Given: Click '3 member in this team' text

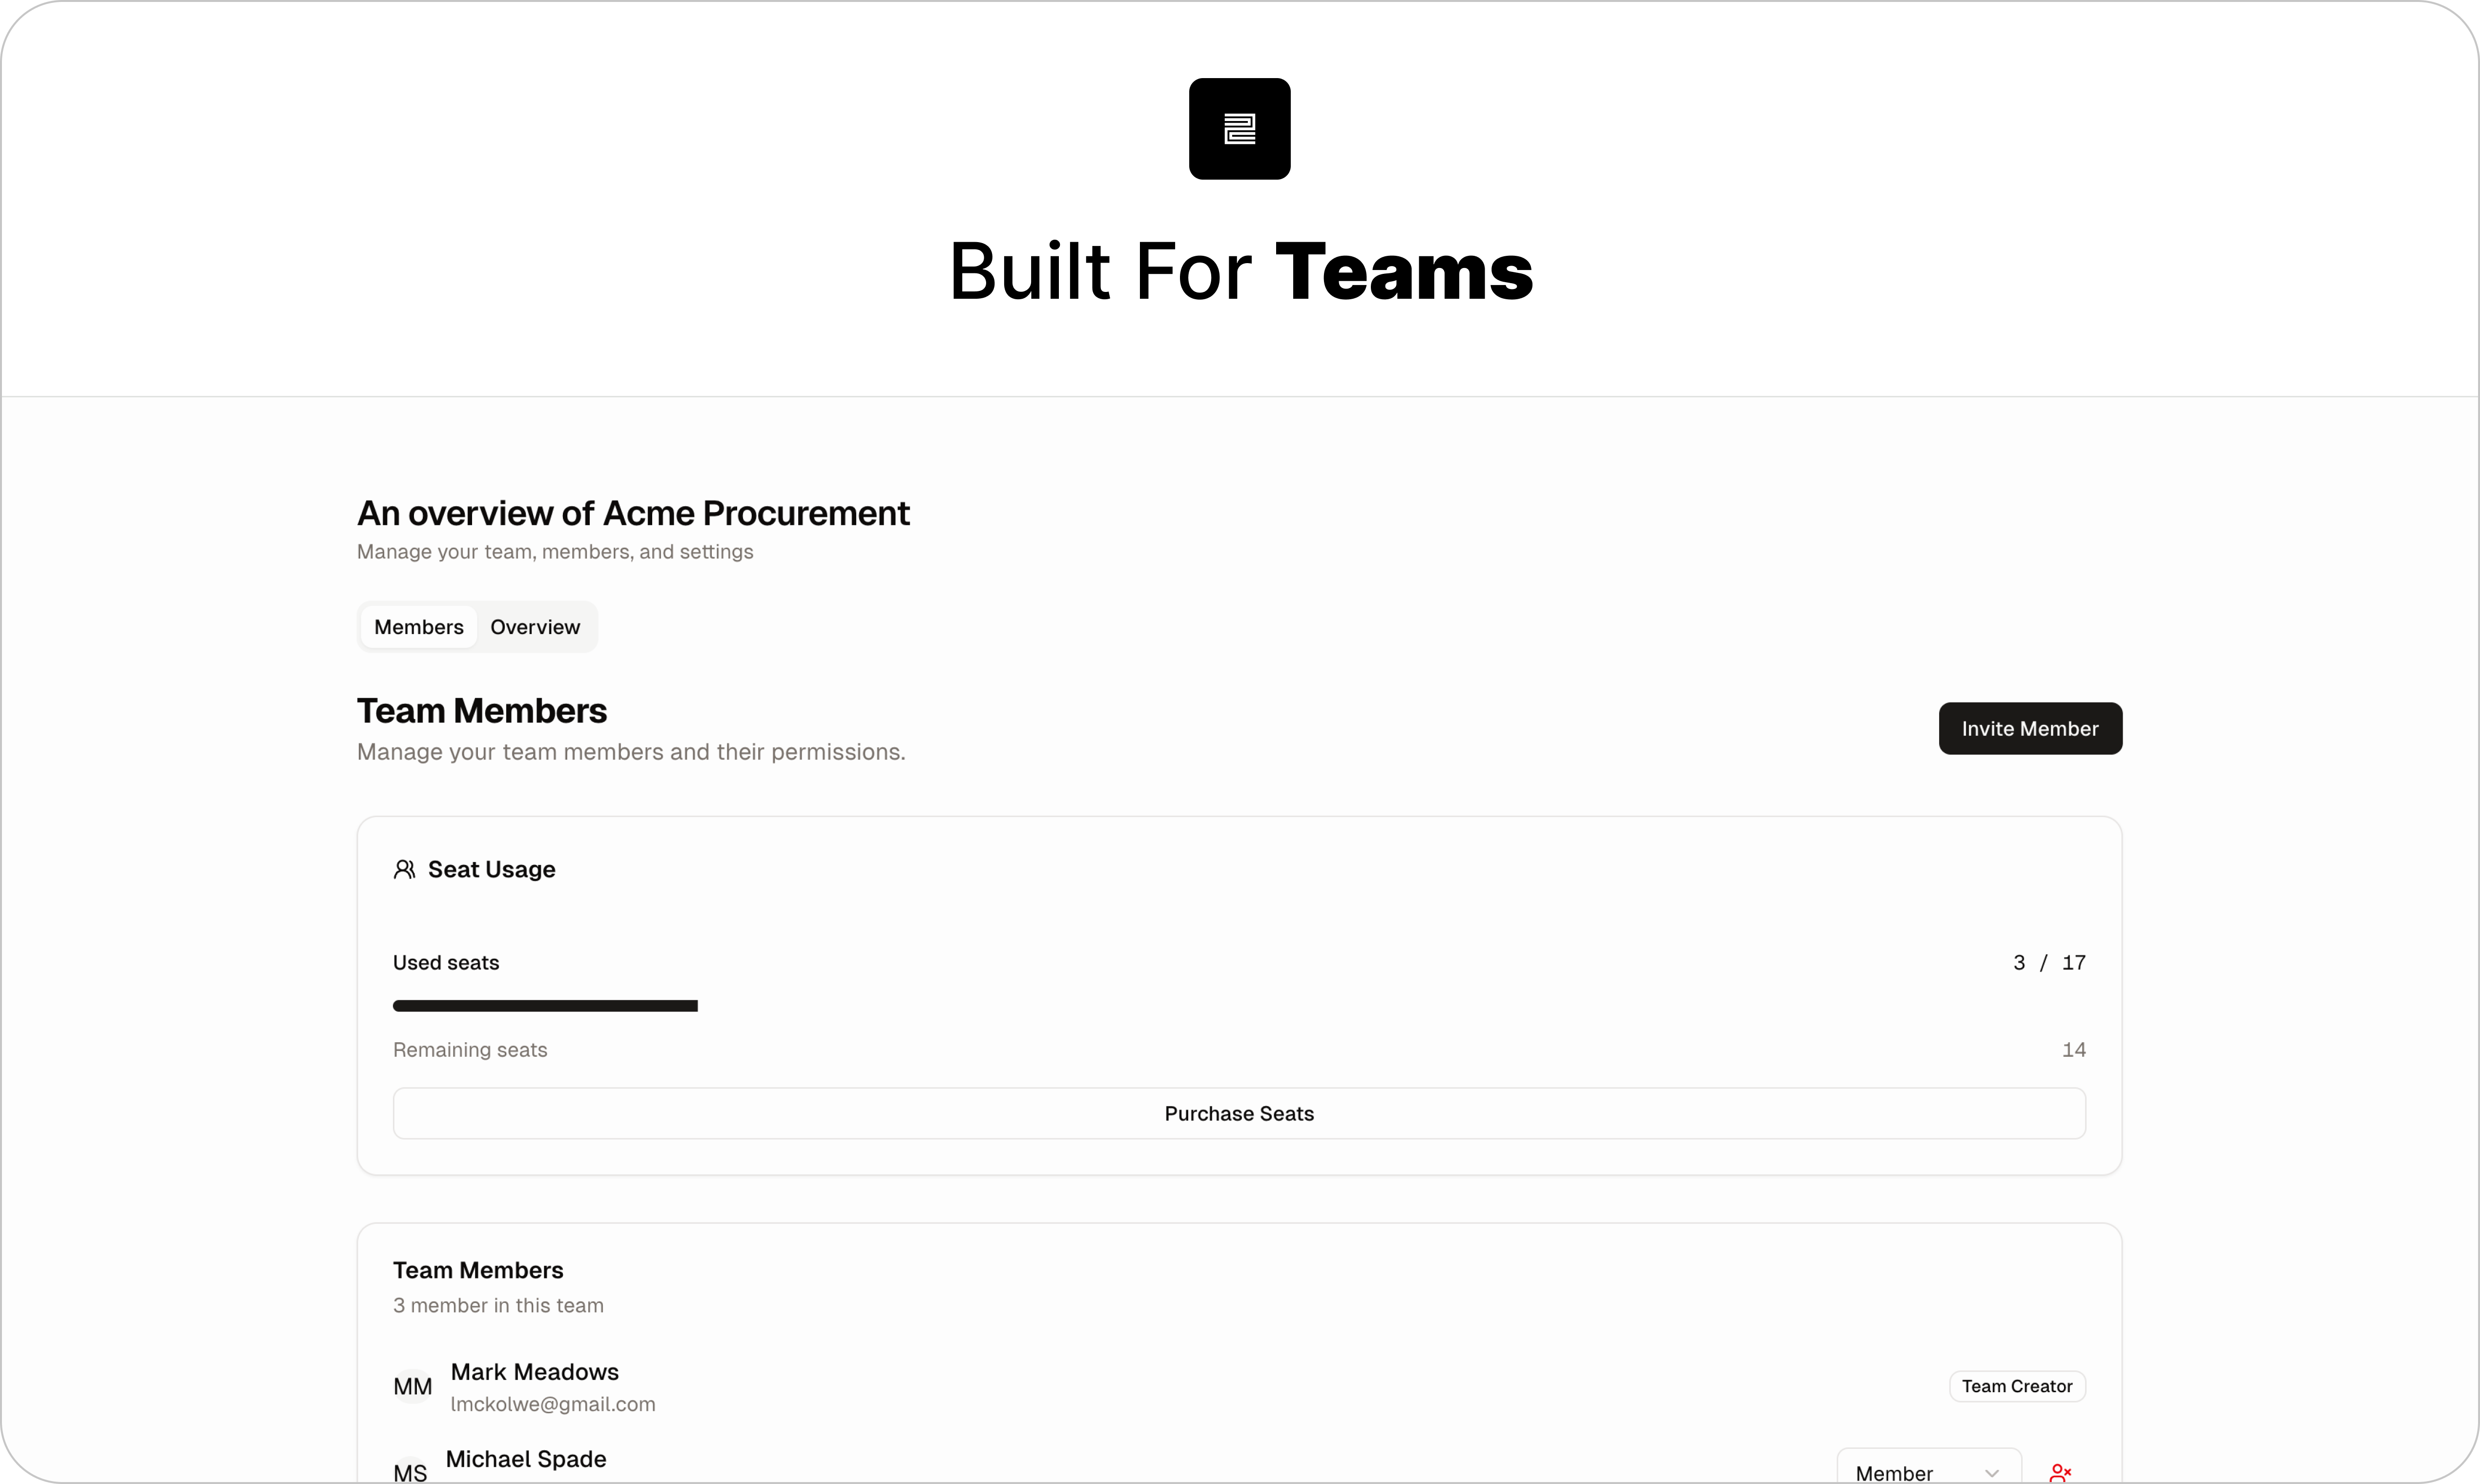Looking at the screenshot, I should (x=498, y=1305).
